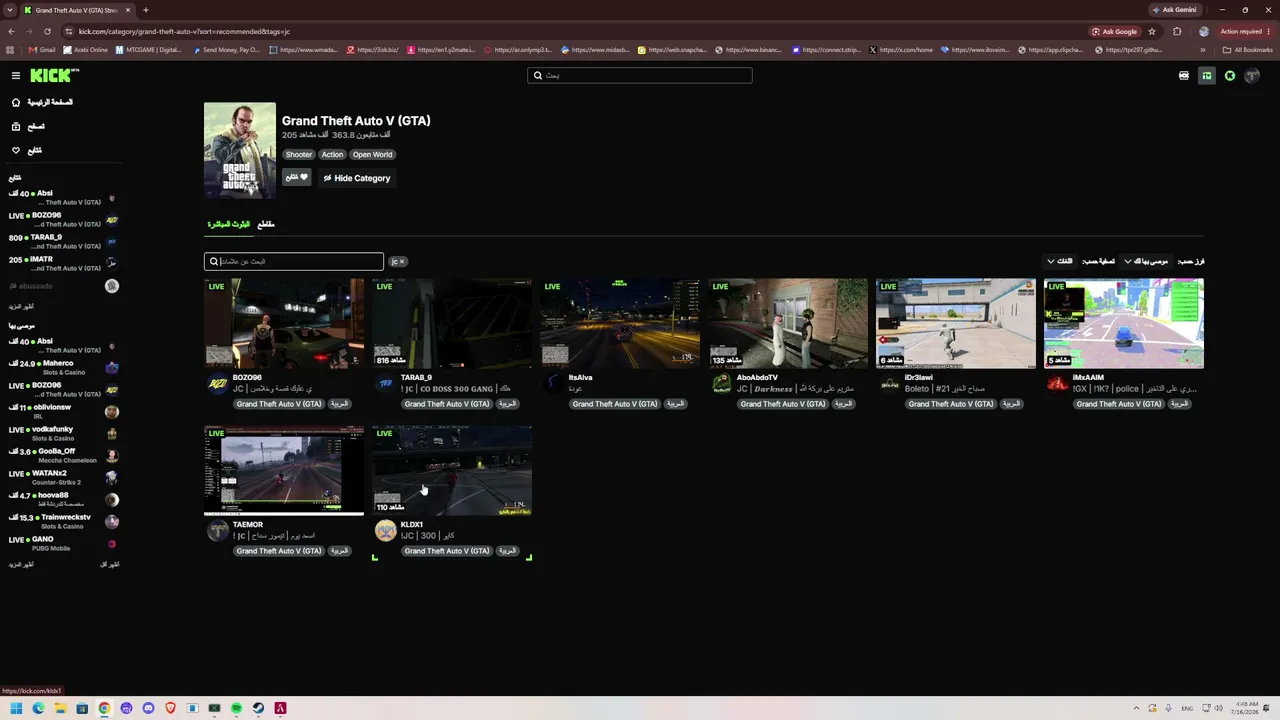Click the green circular icon in Kick header
This screenshot has width=1280, height=720.
pyautogui.click(x=1230, y=76)
